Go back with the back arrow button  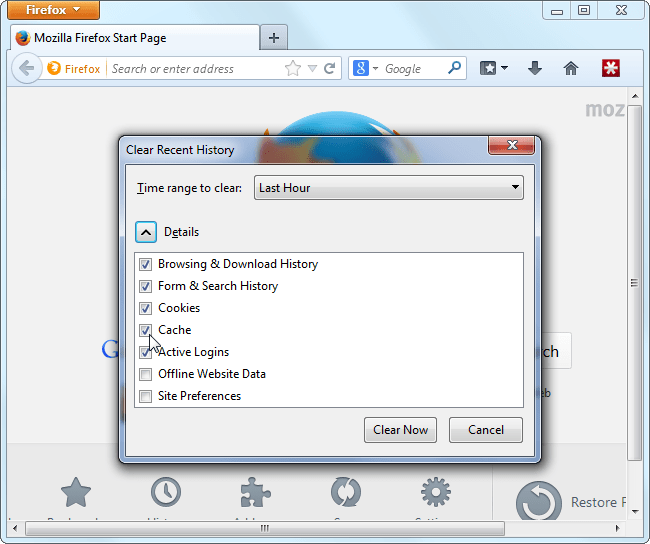pos(27,68)
